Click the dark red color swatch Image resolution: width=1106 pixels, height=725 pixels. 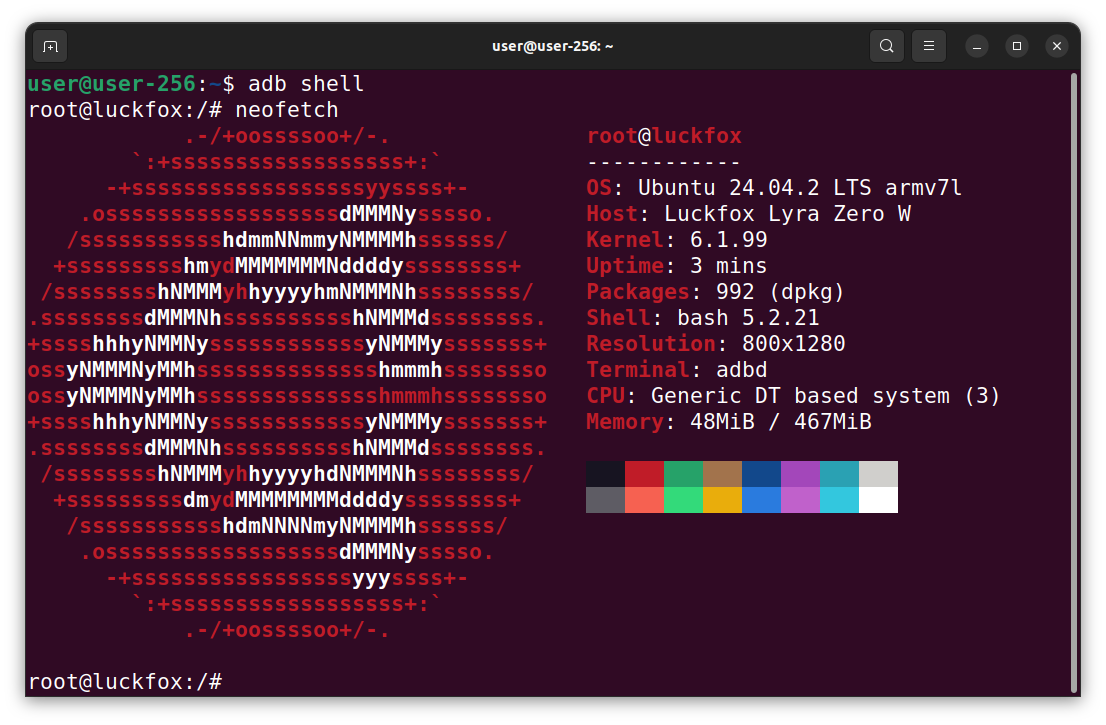[644, 474]
